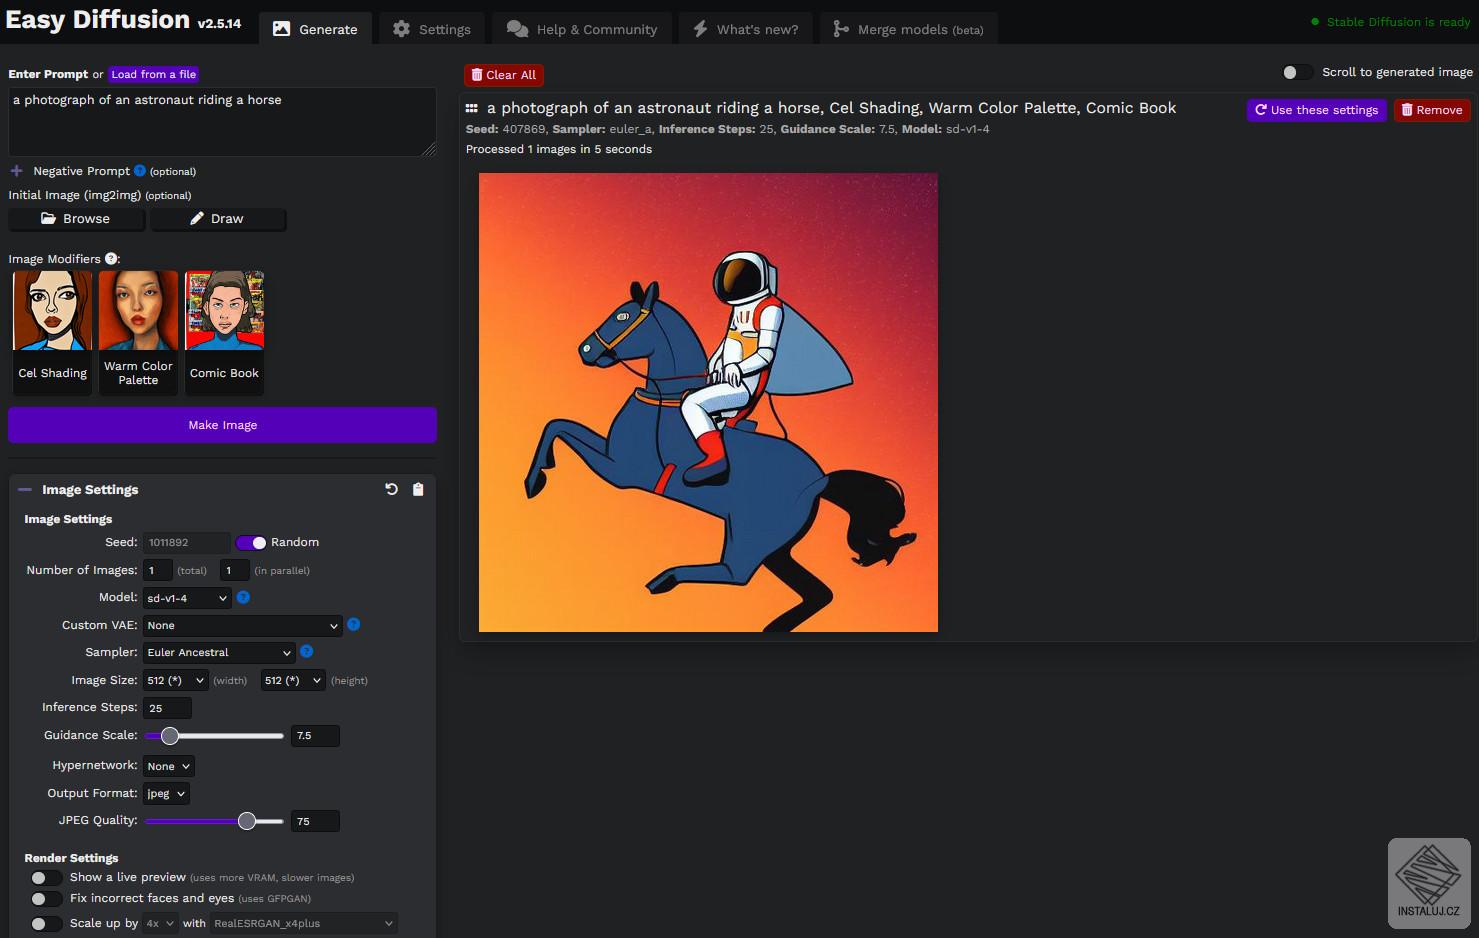Enable Show a live preview
The image size is (1479, 938).
[46, 878]
